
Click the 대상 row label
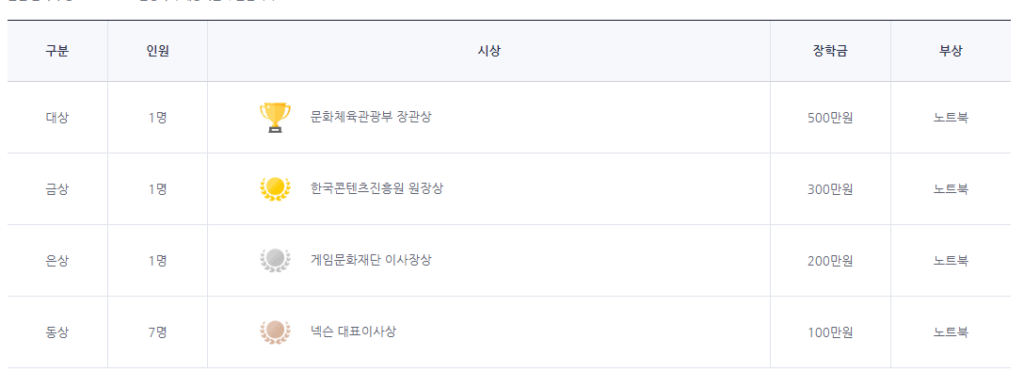57,118
